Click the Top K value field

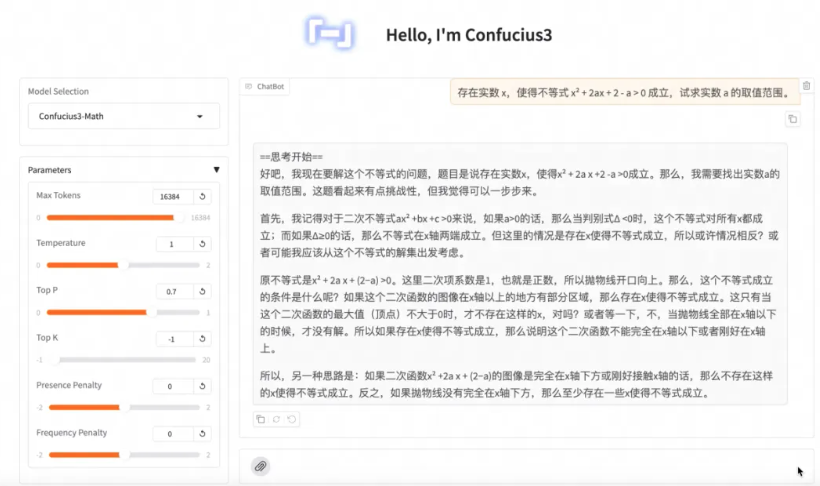pos(175,339)
